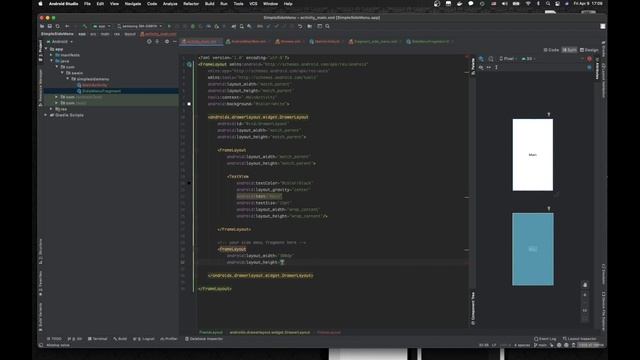Click the Search Everywhere magnifier in toolbar

click(x=327, y=26)
